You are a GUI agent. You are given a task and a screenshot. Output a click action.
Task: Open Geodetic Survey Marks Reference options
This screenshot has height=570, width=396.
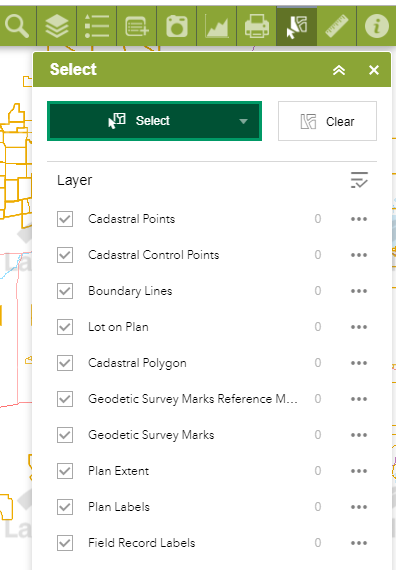(x=359, y=399)
